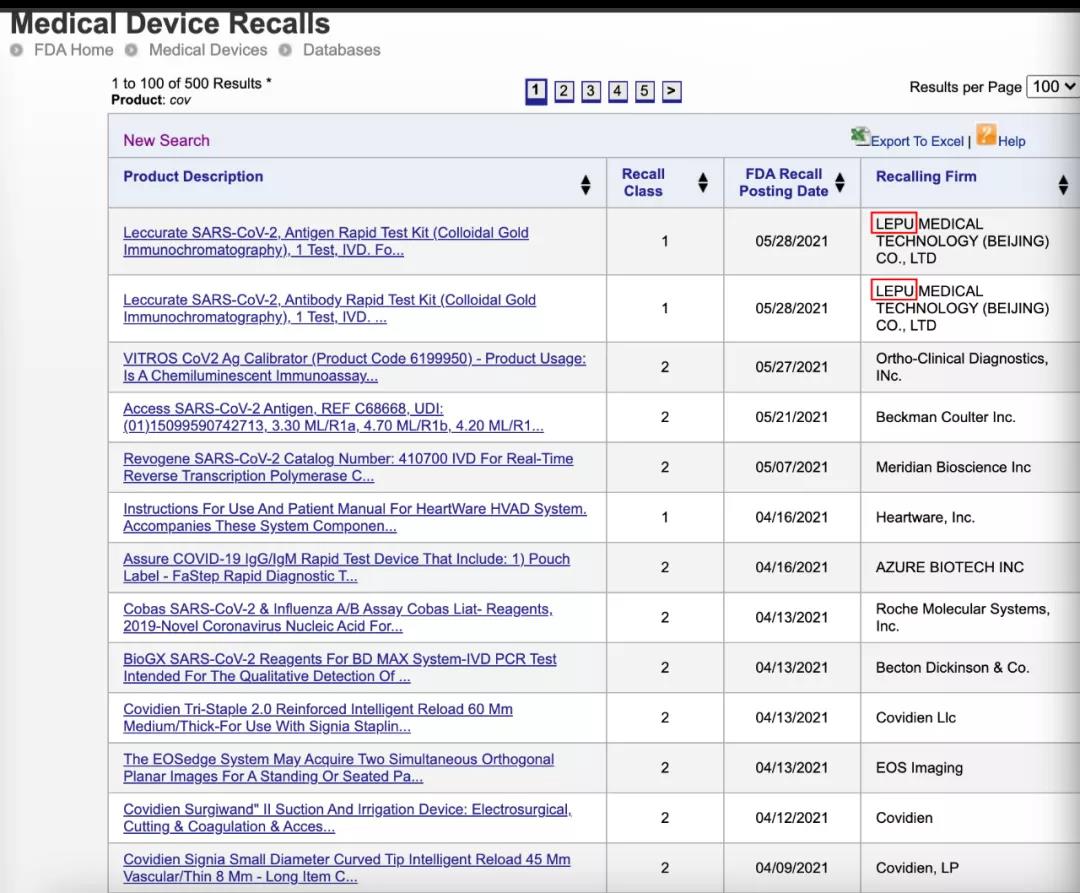
Task: Click the Medical Device Recalls heading
Action: [x=170, y=23]
